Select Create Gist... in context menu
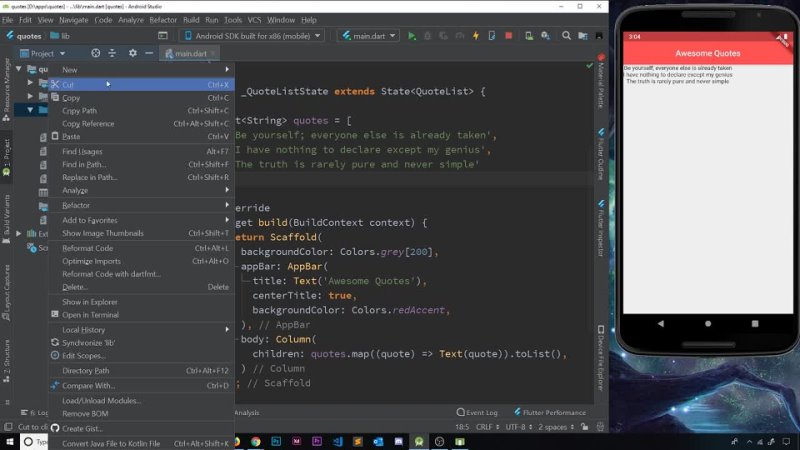The height and width of the screenshot is (450, 800). [141, 429]
